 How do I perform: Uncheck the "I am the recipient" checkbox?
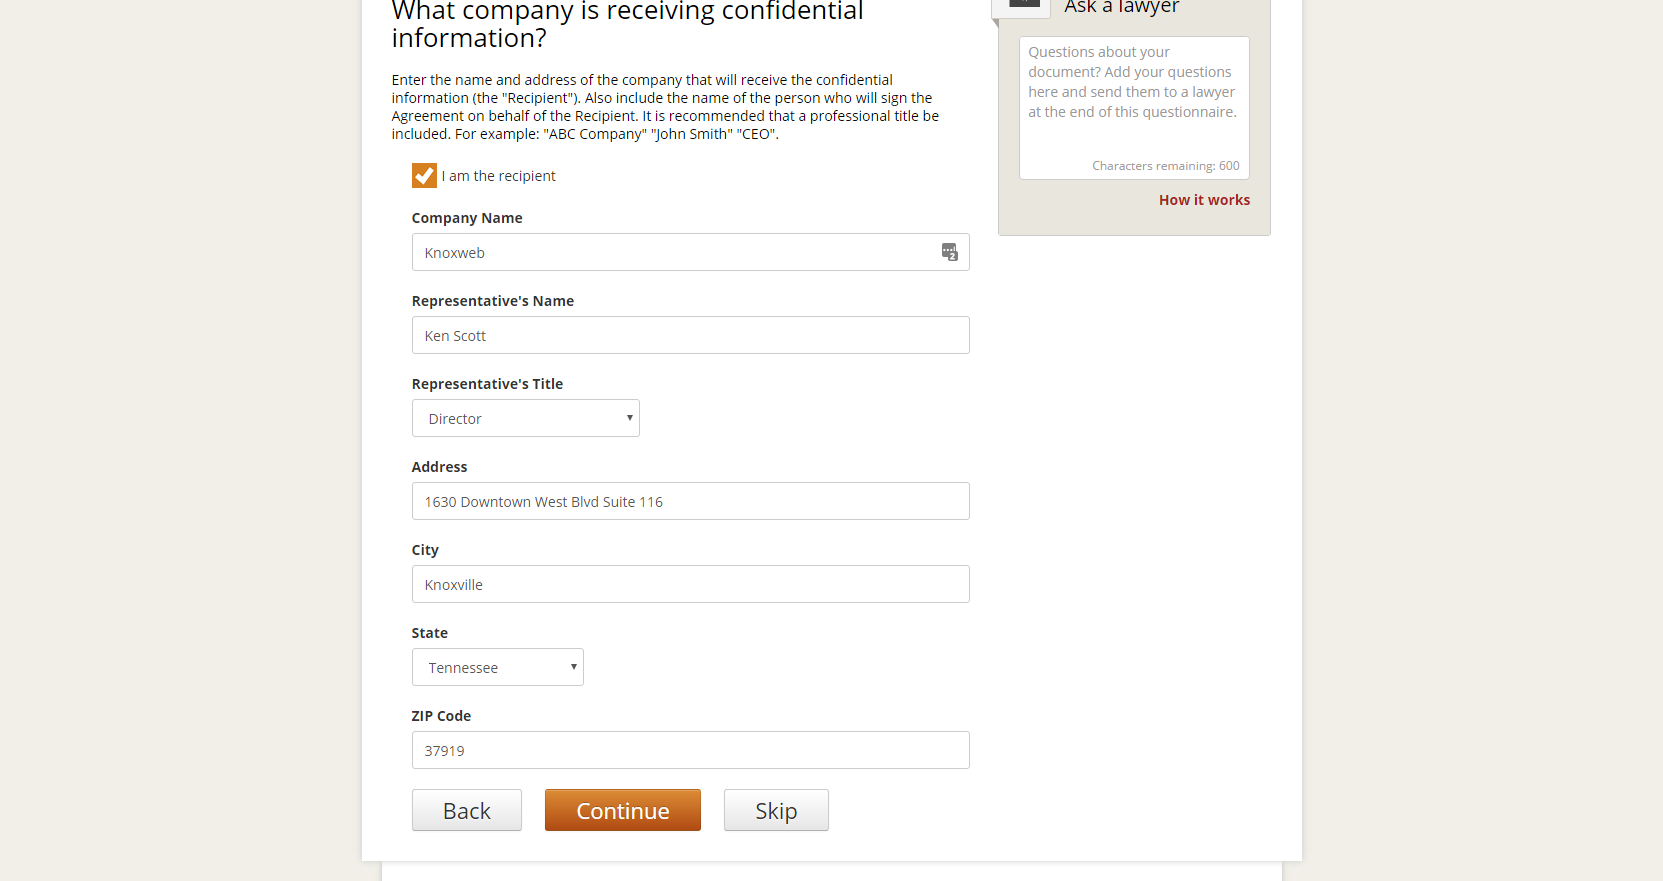(x=424, y=176)
